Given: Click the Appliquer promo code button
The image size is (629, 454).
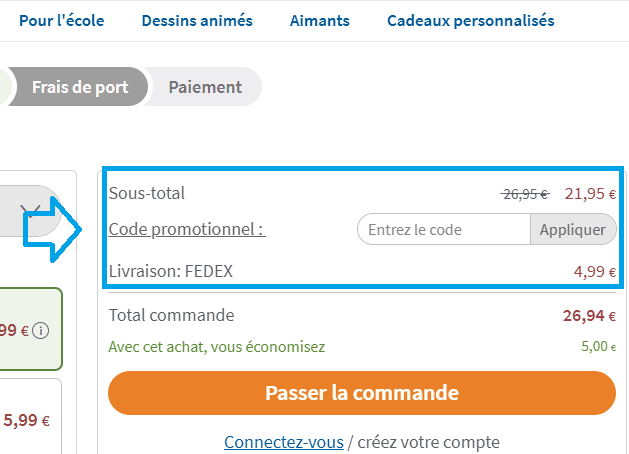Looking at the screenshot, I should click(573, 229).
